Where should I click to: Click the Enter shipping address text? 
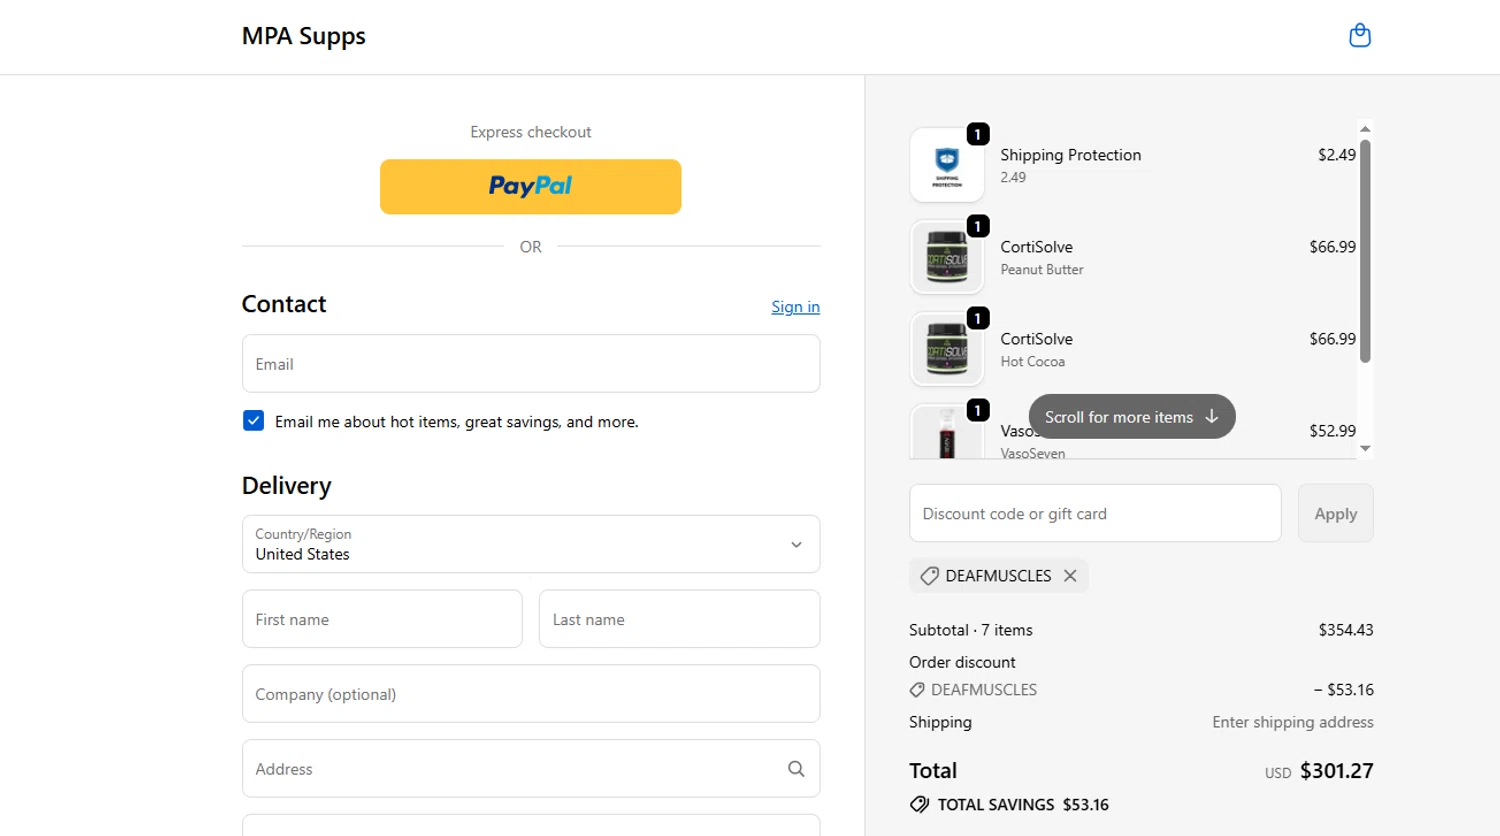pos(1293,722)
